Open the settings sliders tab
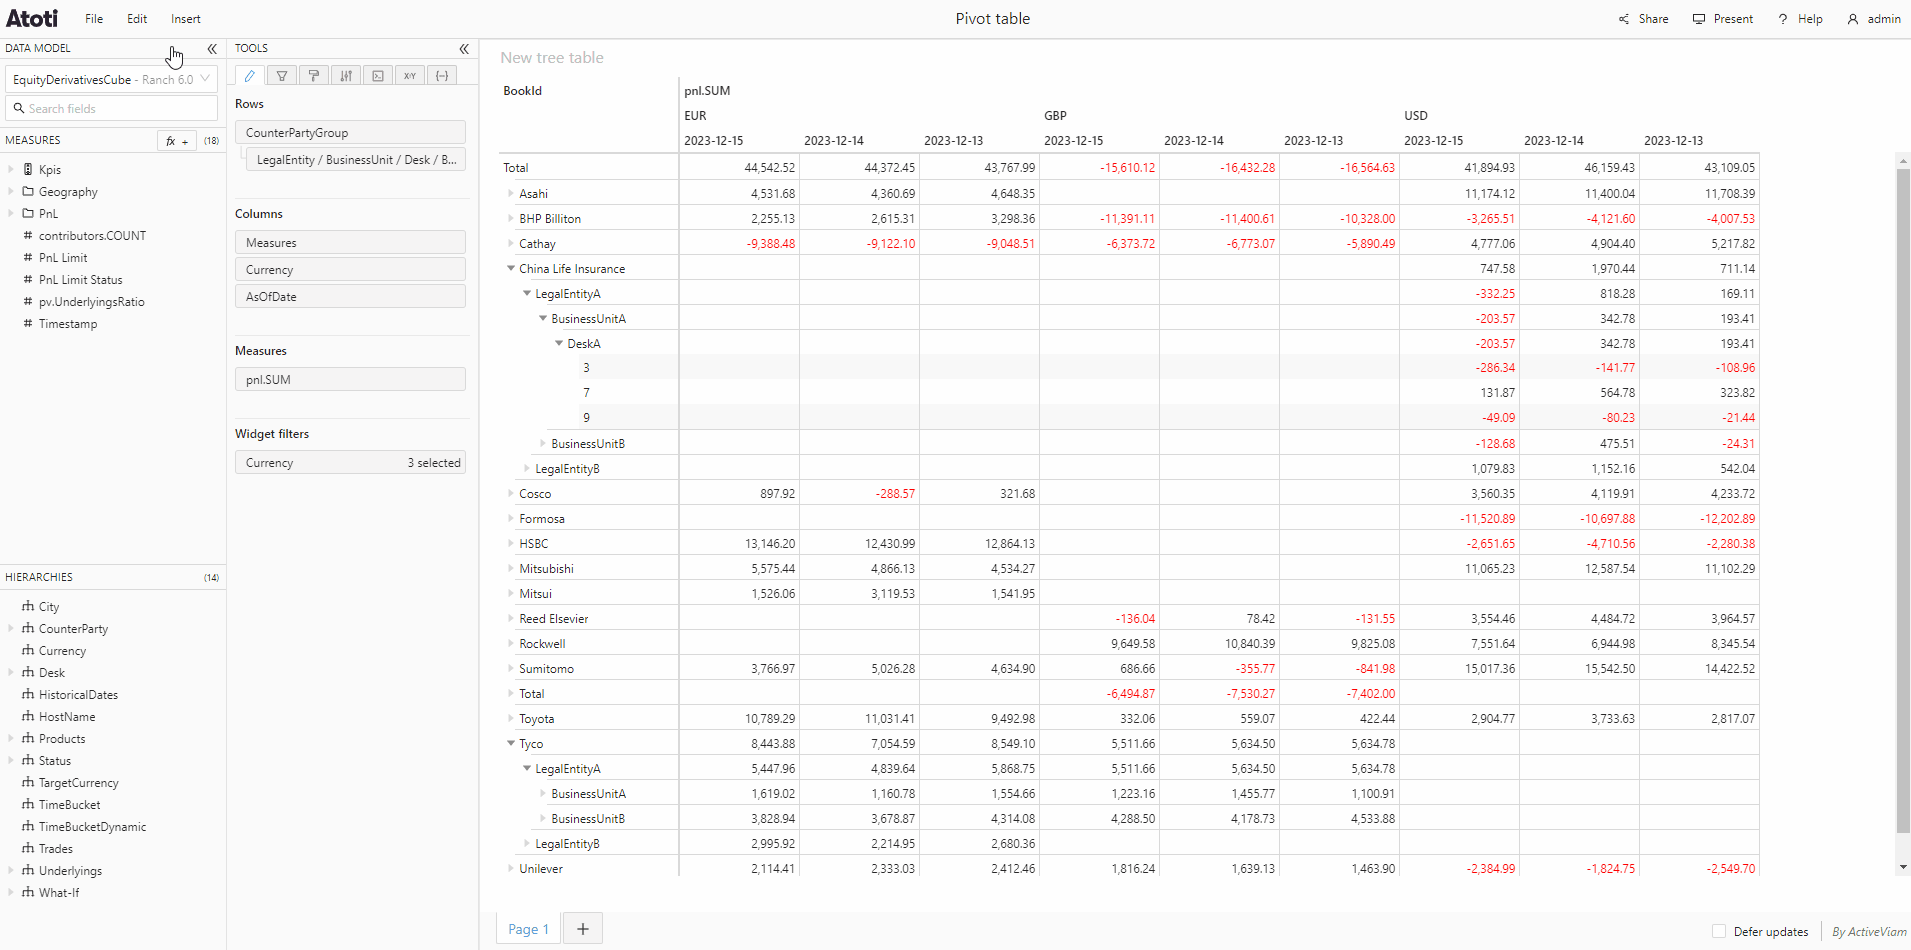The width and height of the screenshot is (1911, 950). click(346, 75)
